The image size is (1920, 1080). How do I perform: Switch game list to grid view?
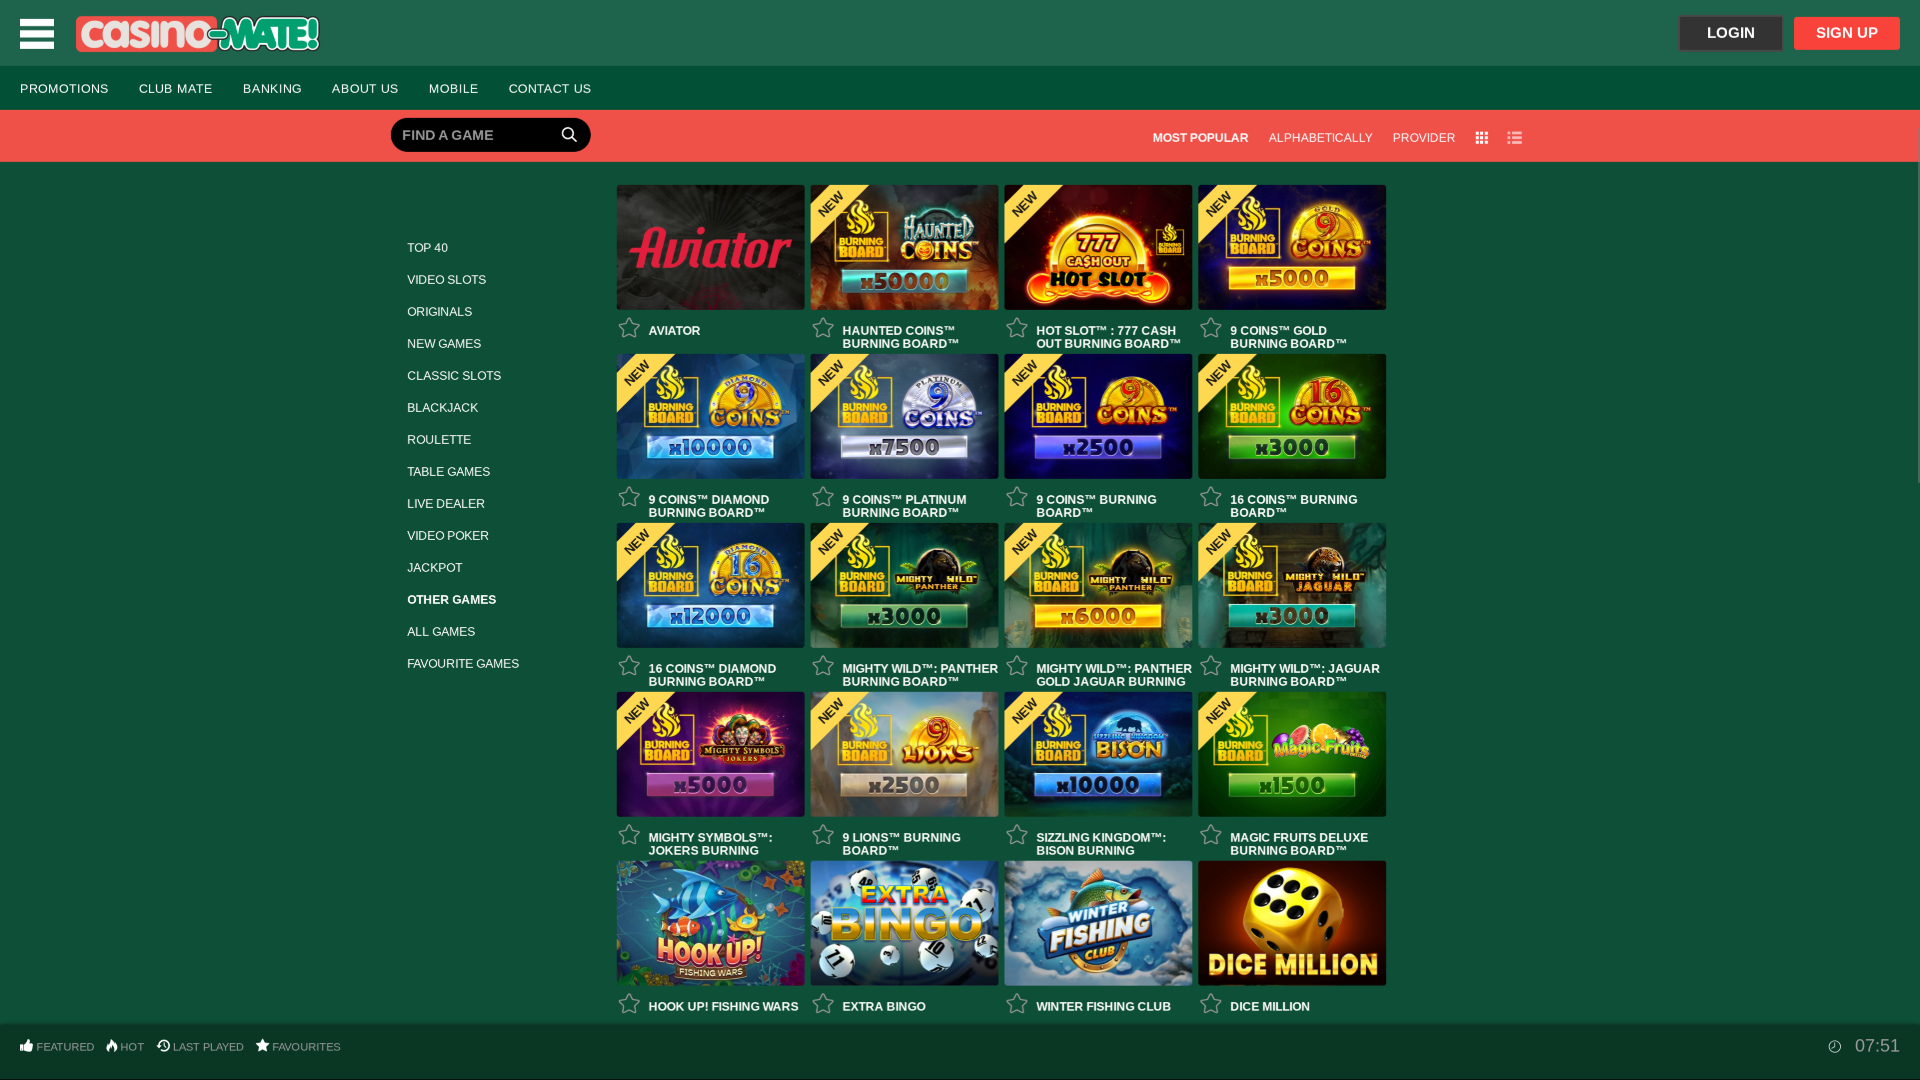(1481, 137)
